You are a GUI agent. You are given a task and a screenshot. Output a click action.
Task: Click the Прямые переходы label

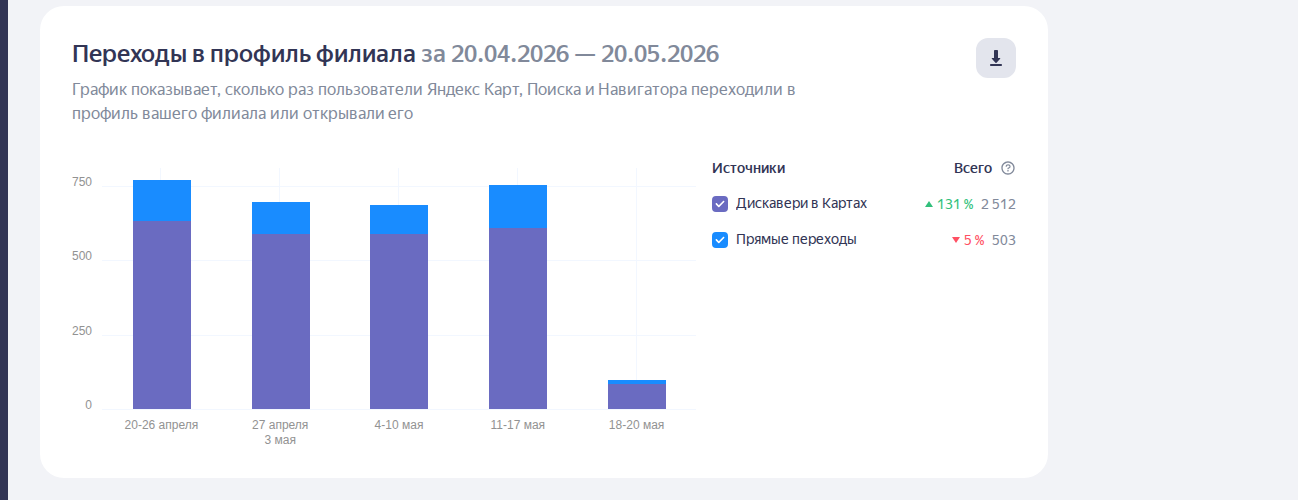coord(796,239)
